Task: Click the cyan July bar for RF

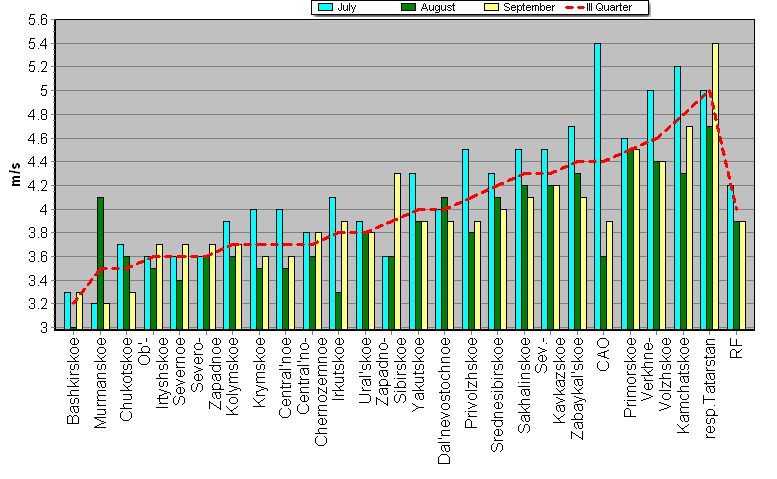Action: [x=730, y=258]
